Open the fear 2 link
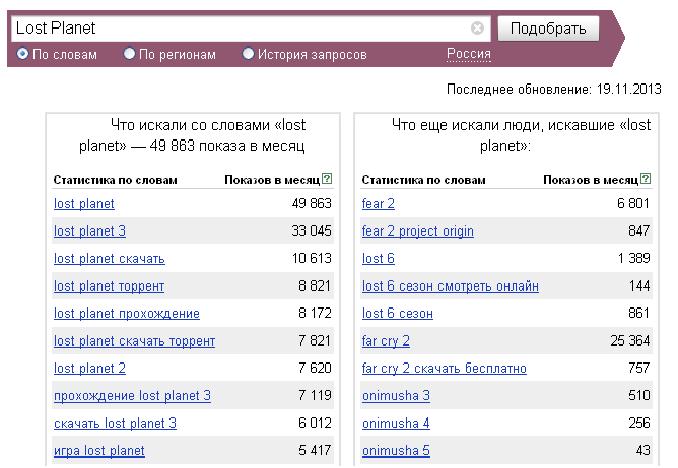The height and width of the screenshot is (468, 678). tap(378, 203)
